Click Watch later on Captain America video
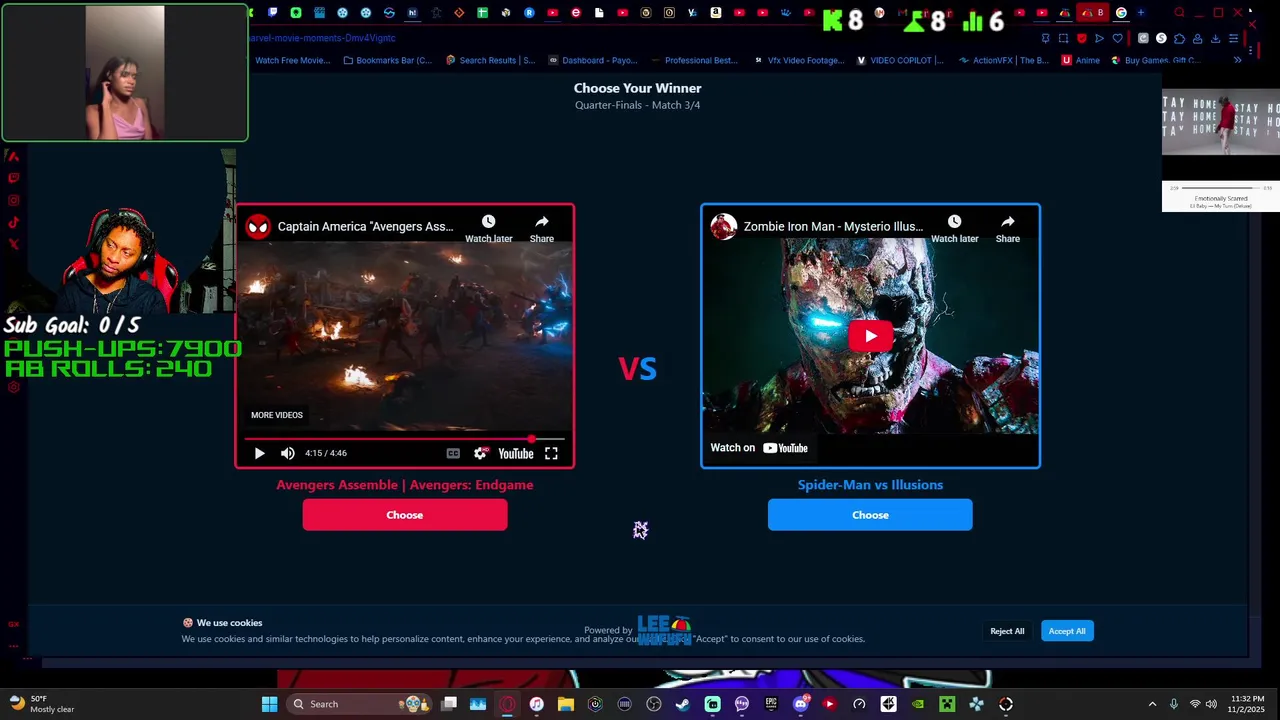Viewport: 1280px width, 720px height. pos(488,228)
